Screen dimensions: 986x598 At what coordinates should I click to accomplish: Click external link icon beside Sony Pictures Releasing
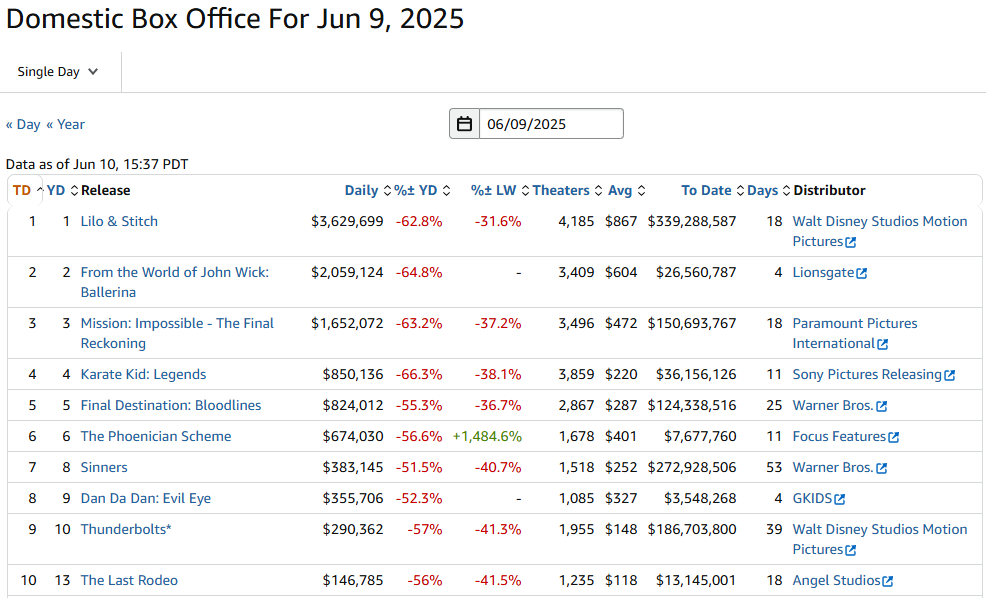[x=950, y=375]
